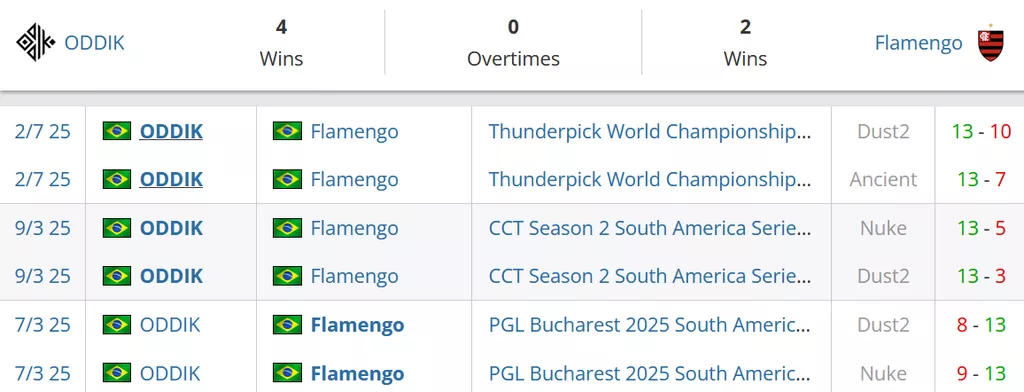
Task: Click Brazil flag beside Flamengo in Ancient row
Action: coord(287,179)
